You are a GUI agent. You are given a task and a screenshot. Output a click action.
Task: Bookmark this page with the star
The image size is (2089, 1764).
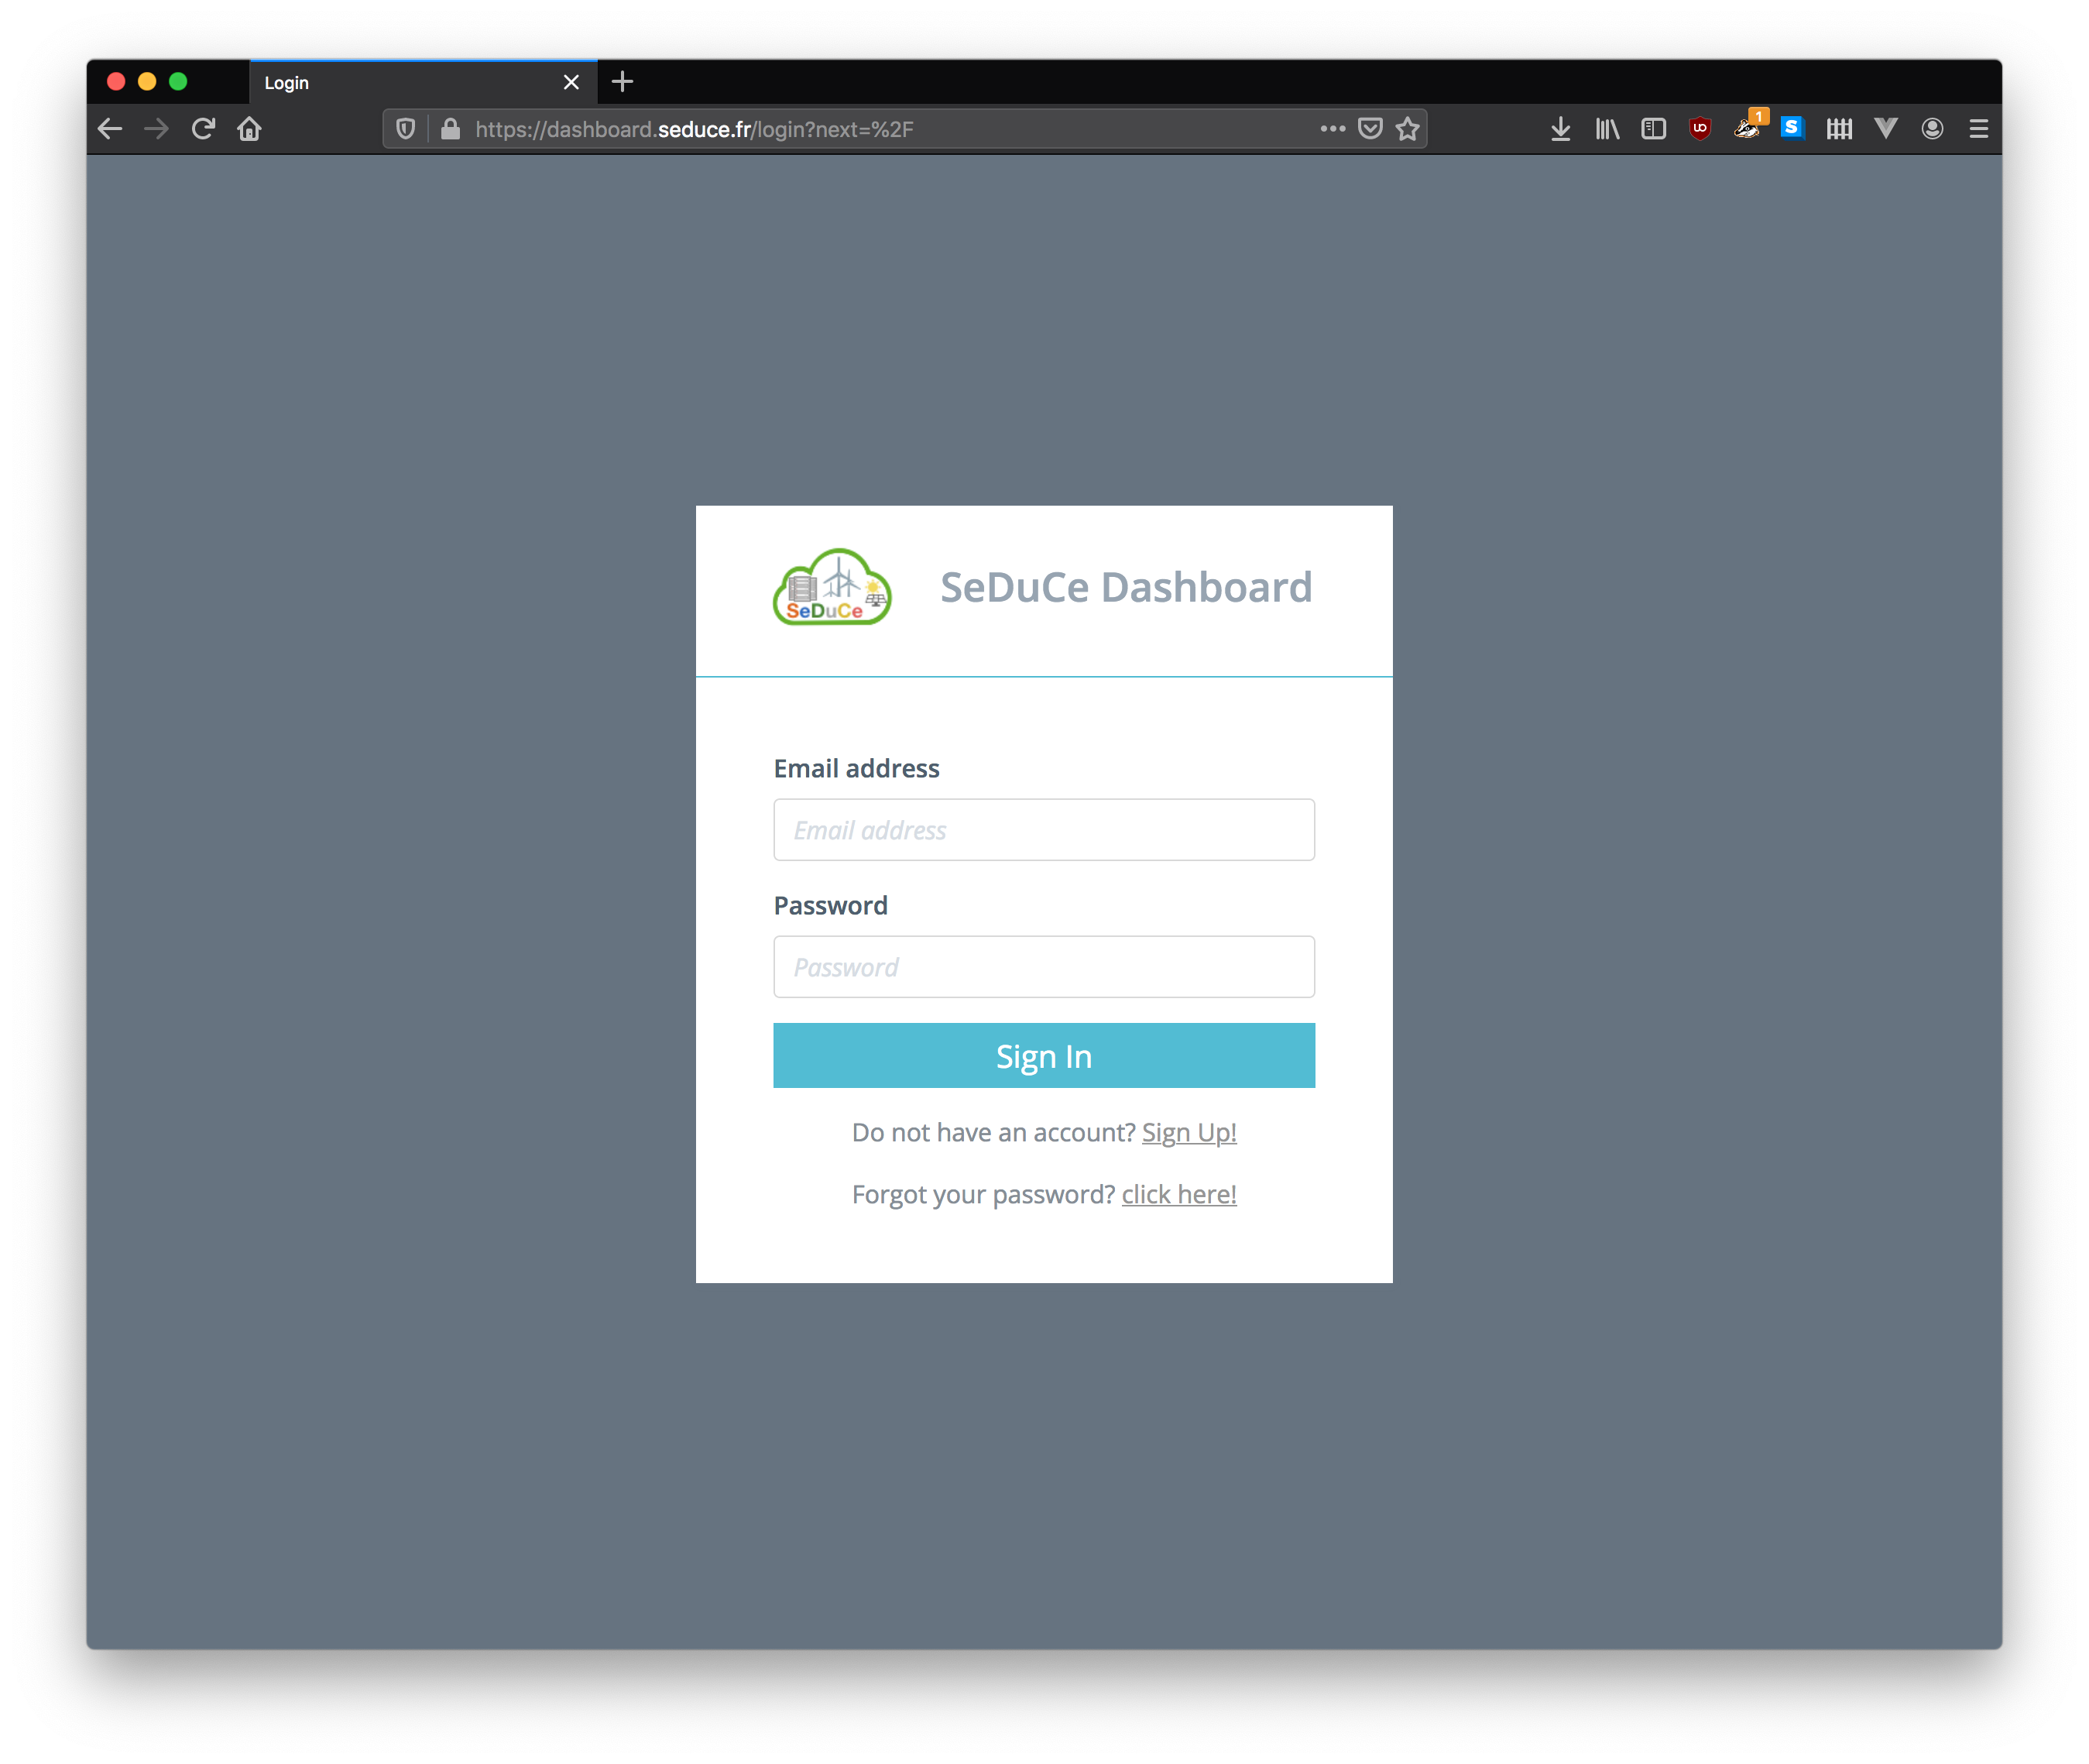tap(1408, 129)
